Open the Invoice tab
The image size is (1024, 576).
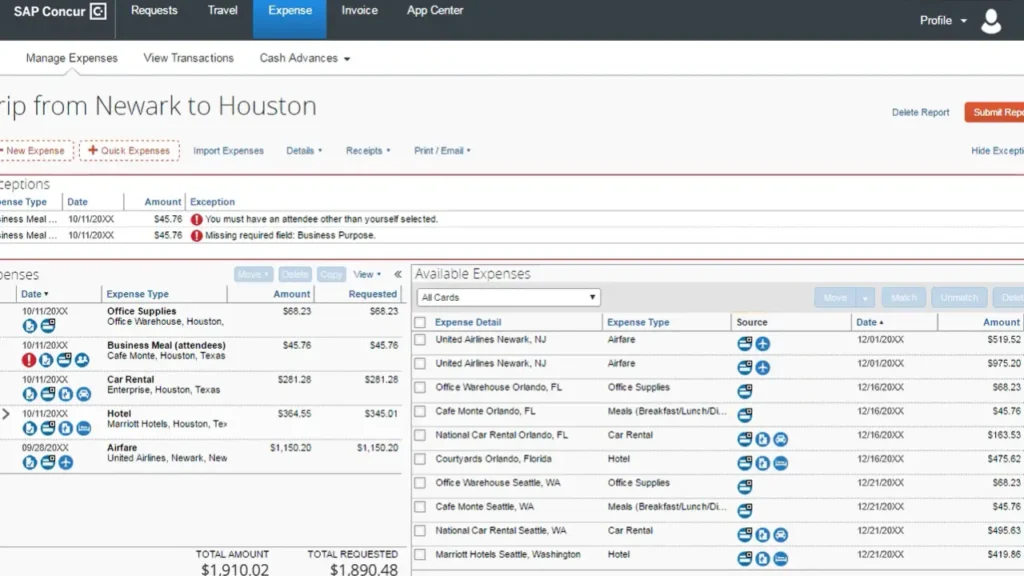click(x=359, y=10)
